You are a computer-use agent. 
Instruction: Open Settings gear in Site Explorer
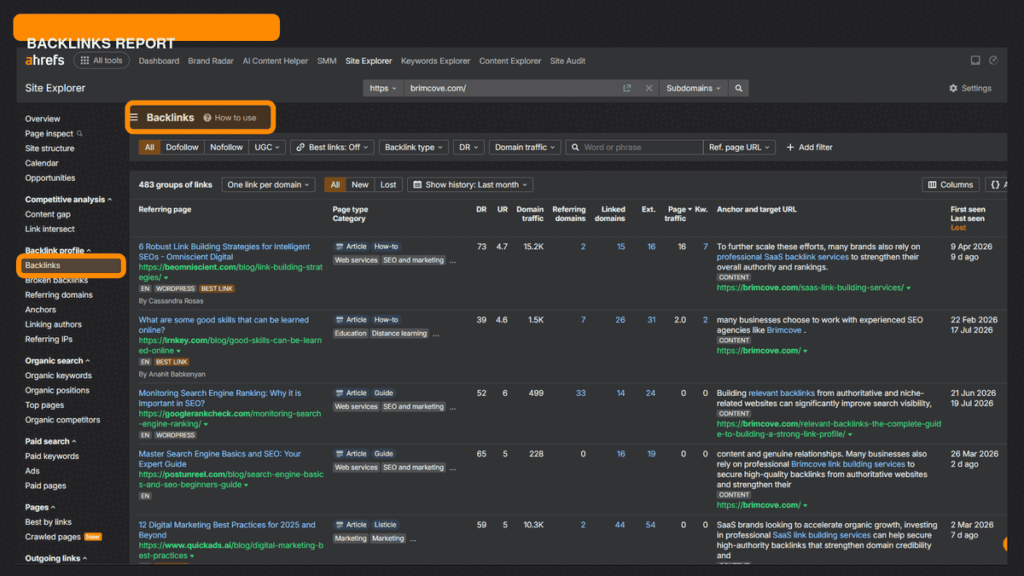[970, 88]
